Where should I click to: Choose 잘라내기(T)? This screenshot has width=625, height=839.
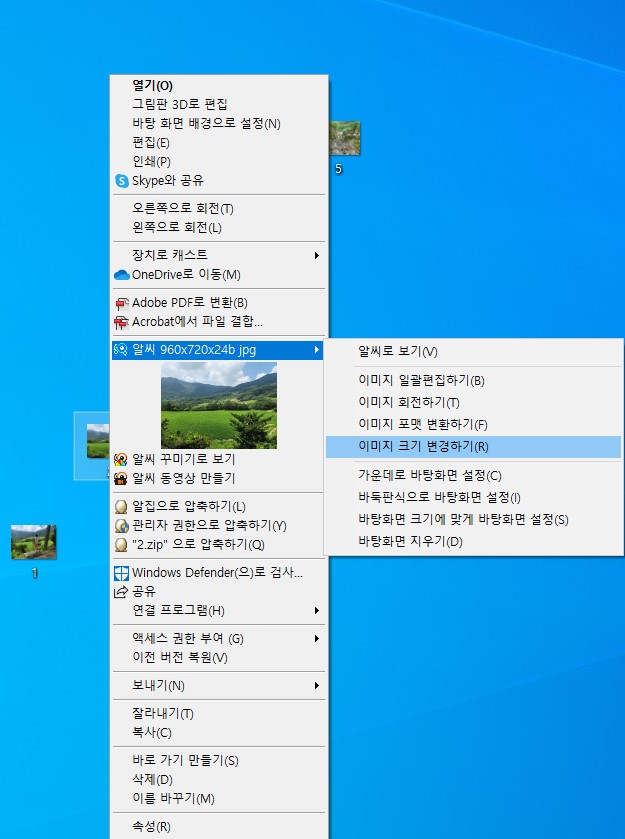coord(219,714)
